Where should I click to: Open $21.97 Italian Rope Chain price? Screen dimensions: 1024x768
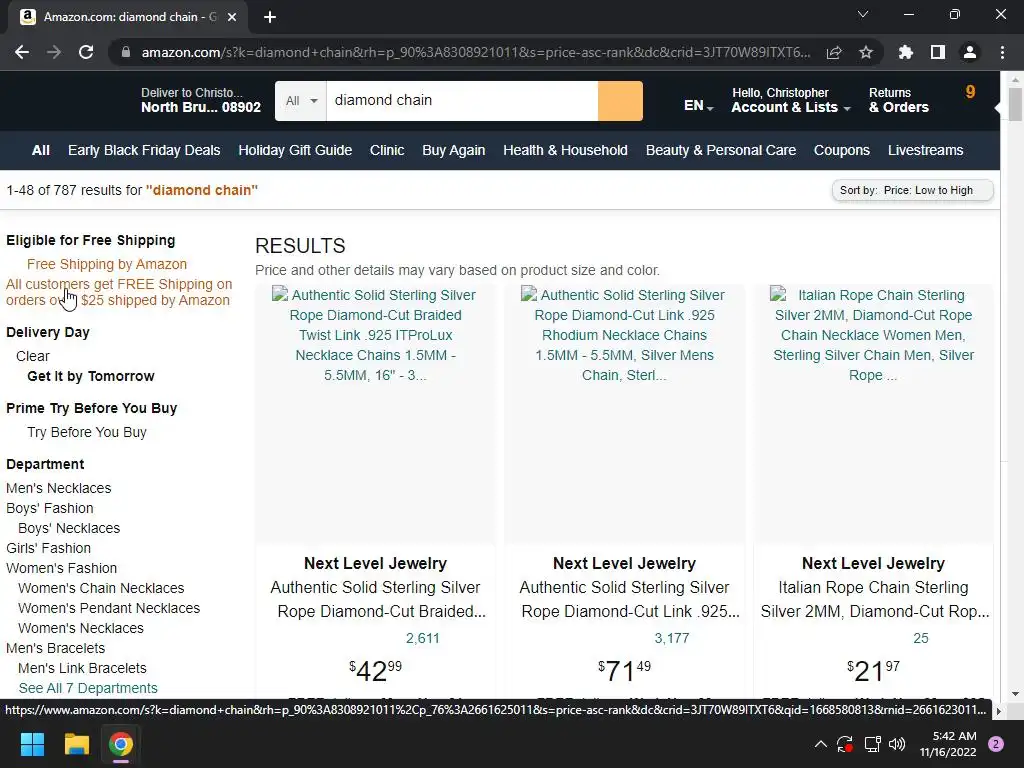point(873,671)
